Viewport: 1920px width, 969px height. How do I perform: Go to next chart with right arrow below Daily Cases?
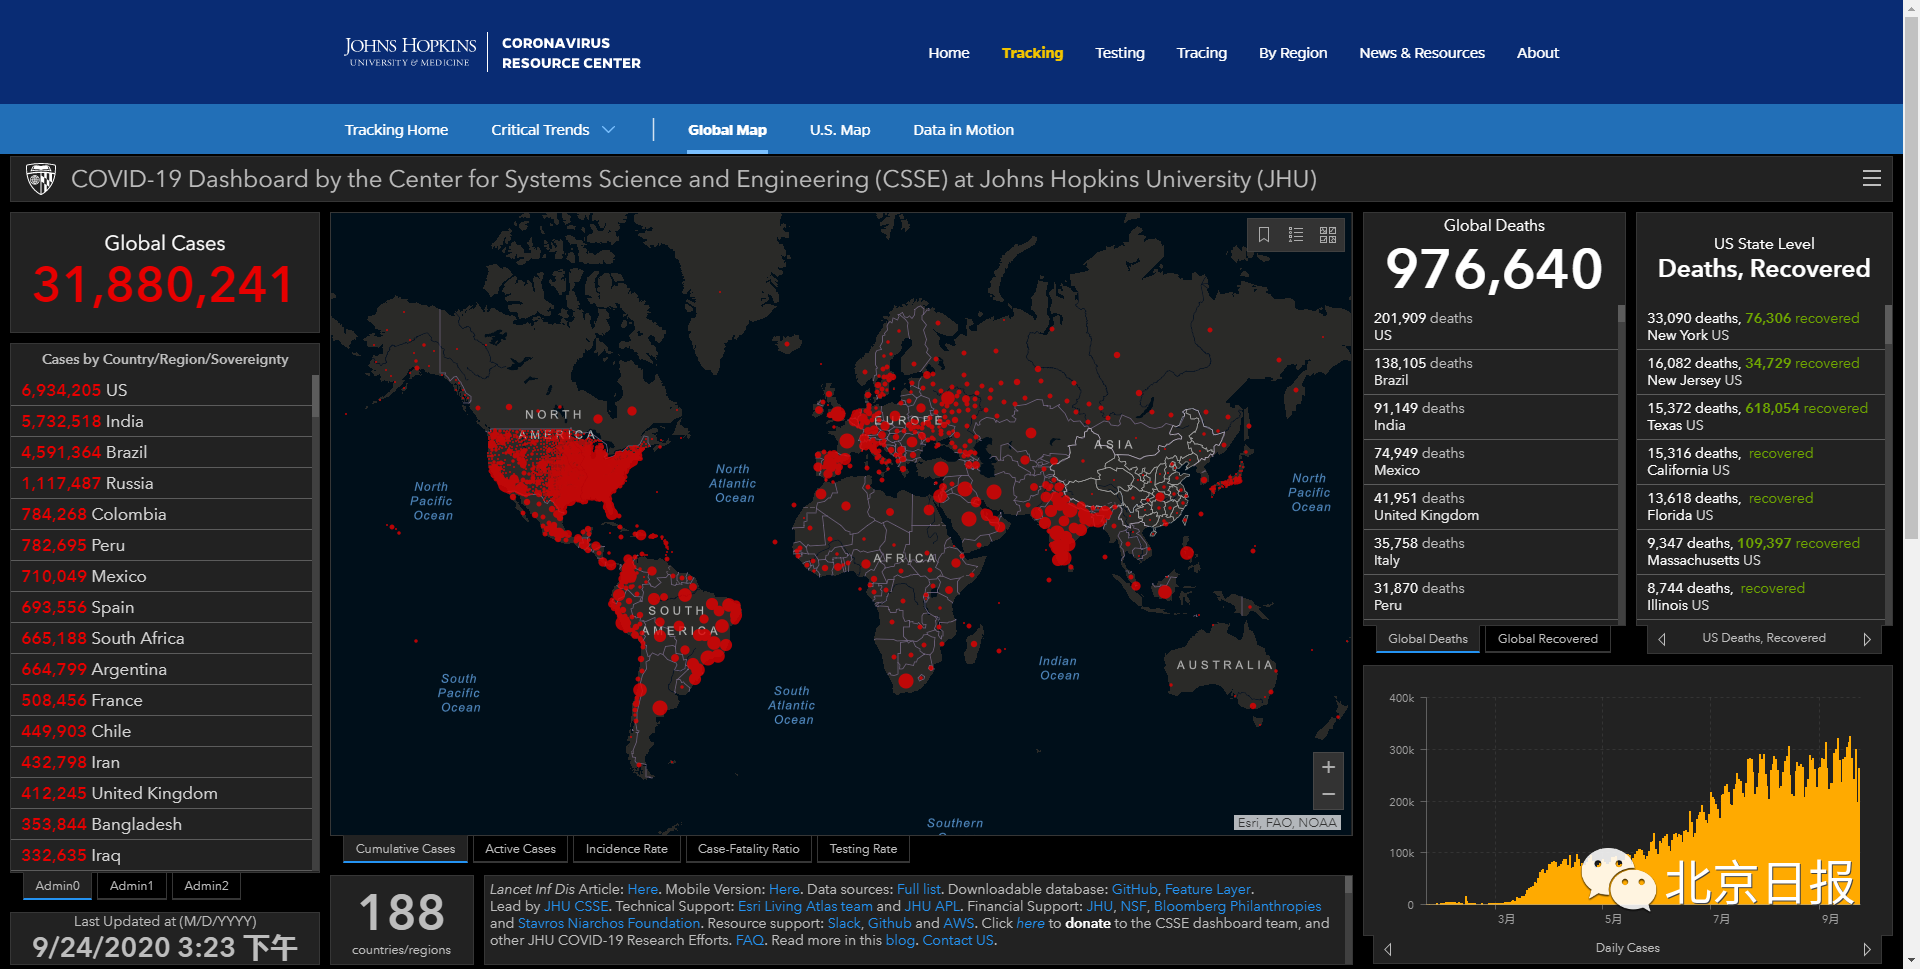[x=1866, y=948]
